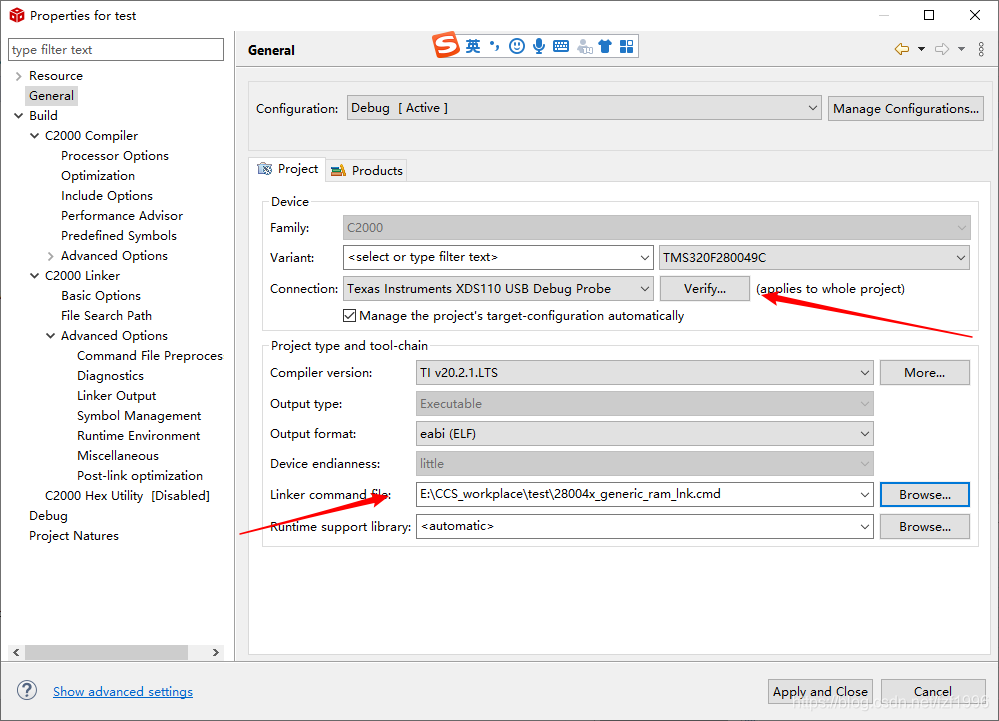This screenshot has height=721, width=999.
Task: Click the tree scroll right arrow
Action: 215,652
